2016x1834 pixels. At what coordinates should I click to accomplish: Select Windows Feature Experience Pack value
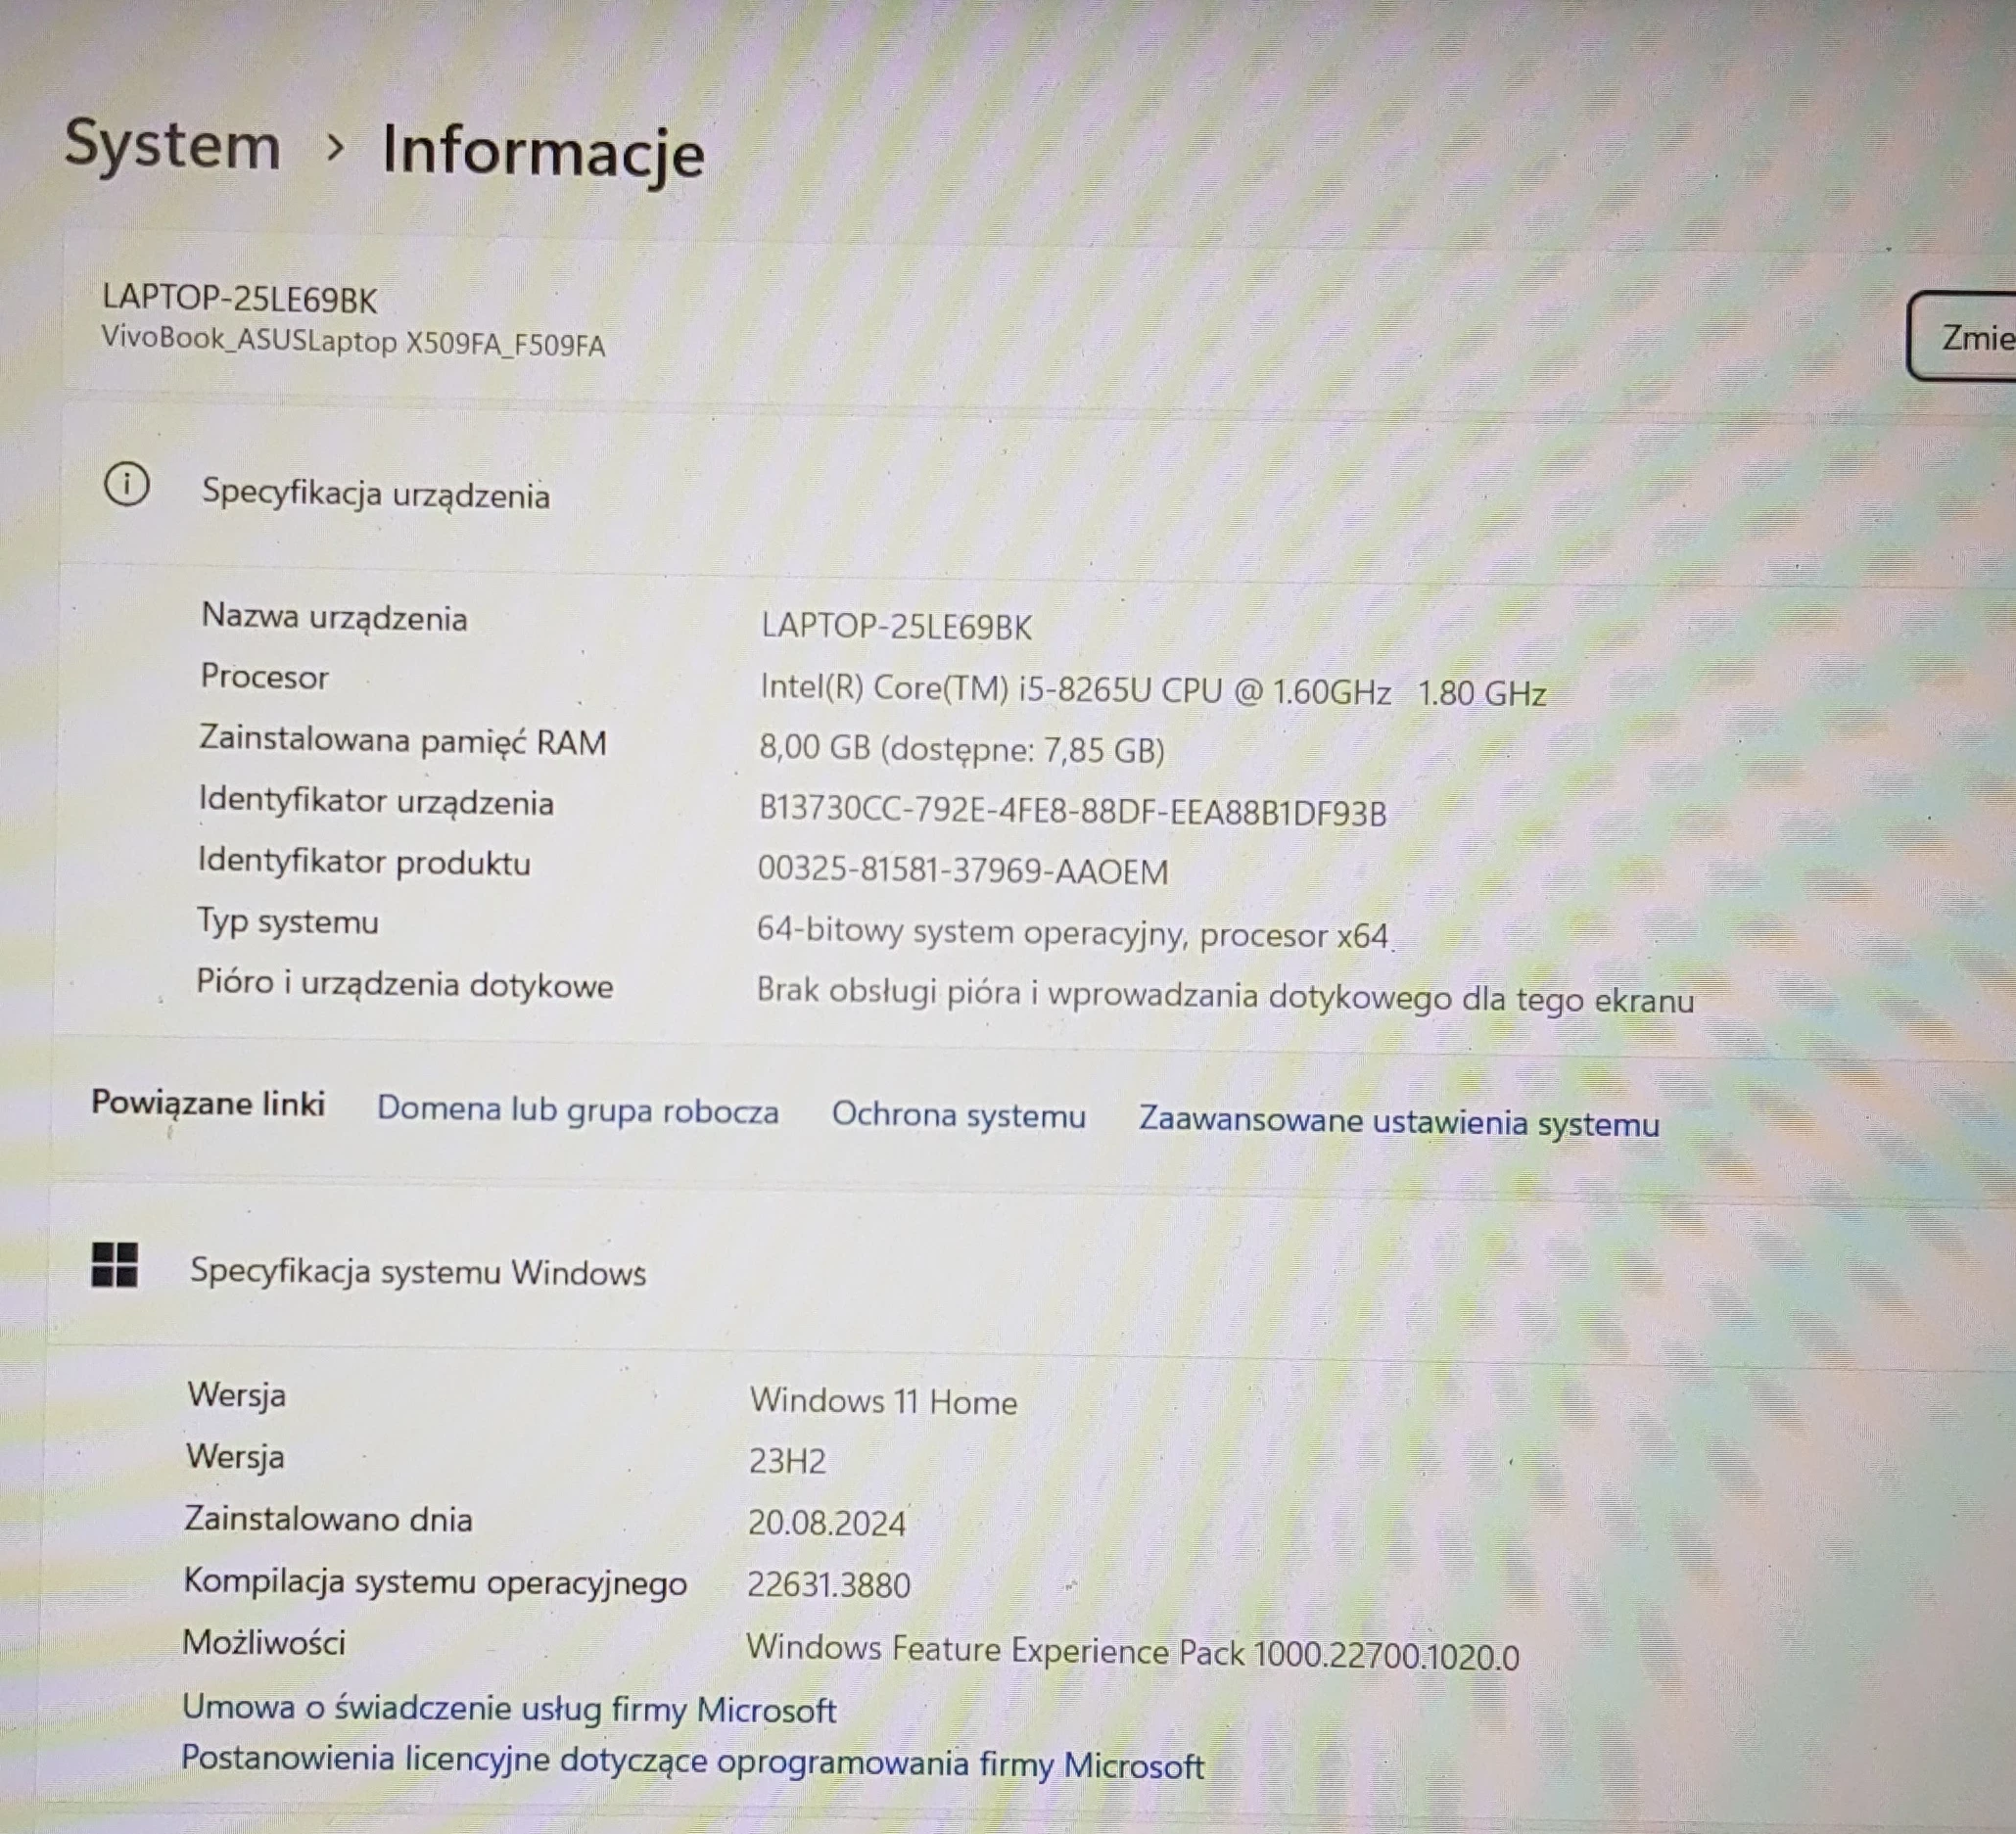coord(1132,1652)
